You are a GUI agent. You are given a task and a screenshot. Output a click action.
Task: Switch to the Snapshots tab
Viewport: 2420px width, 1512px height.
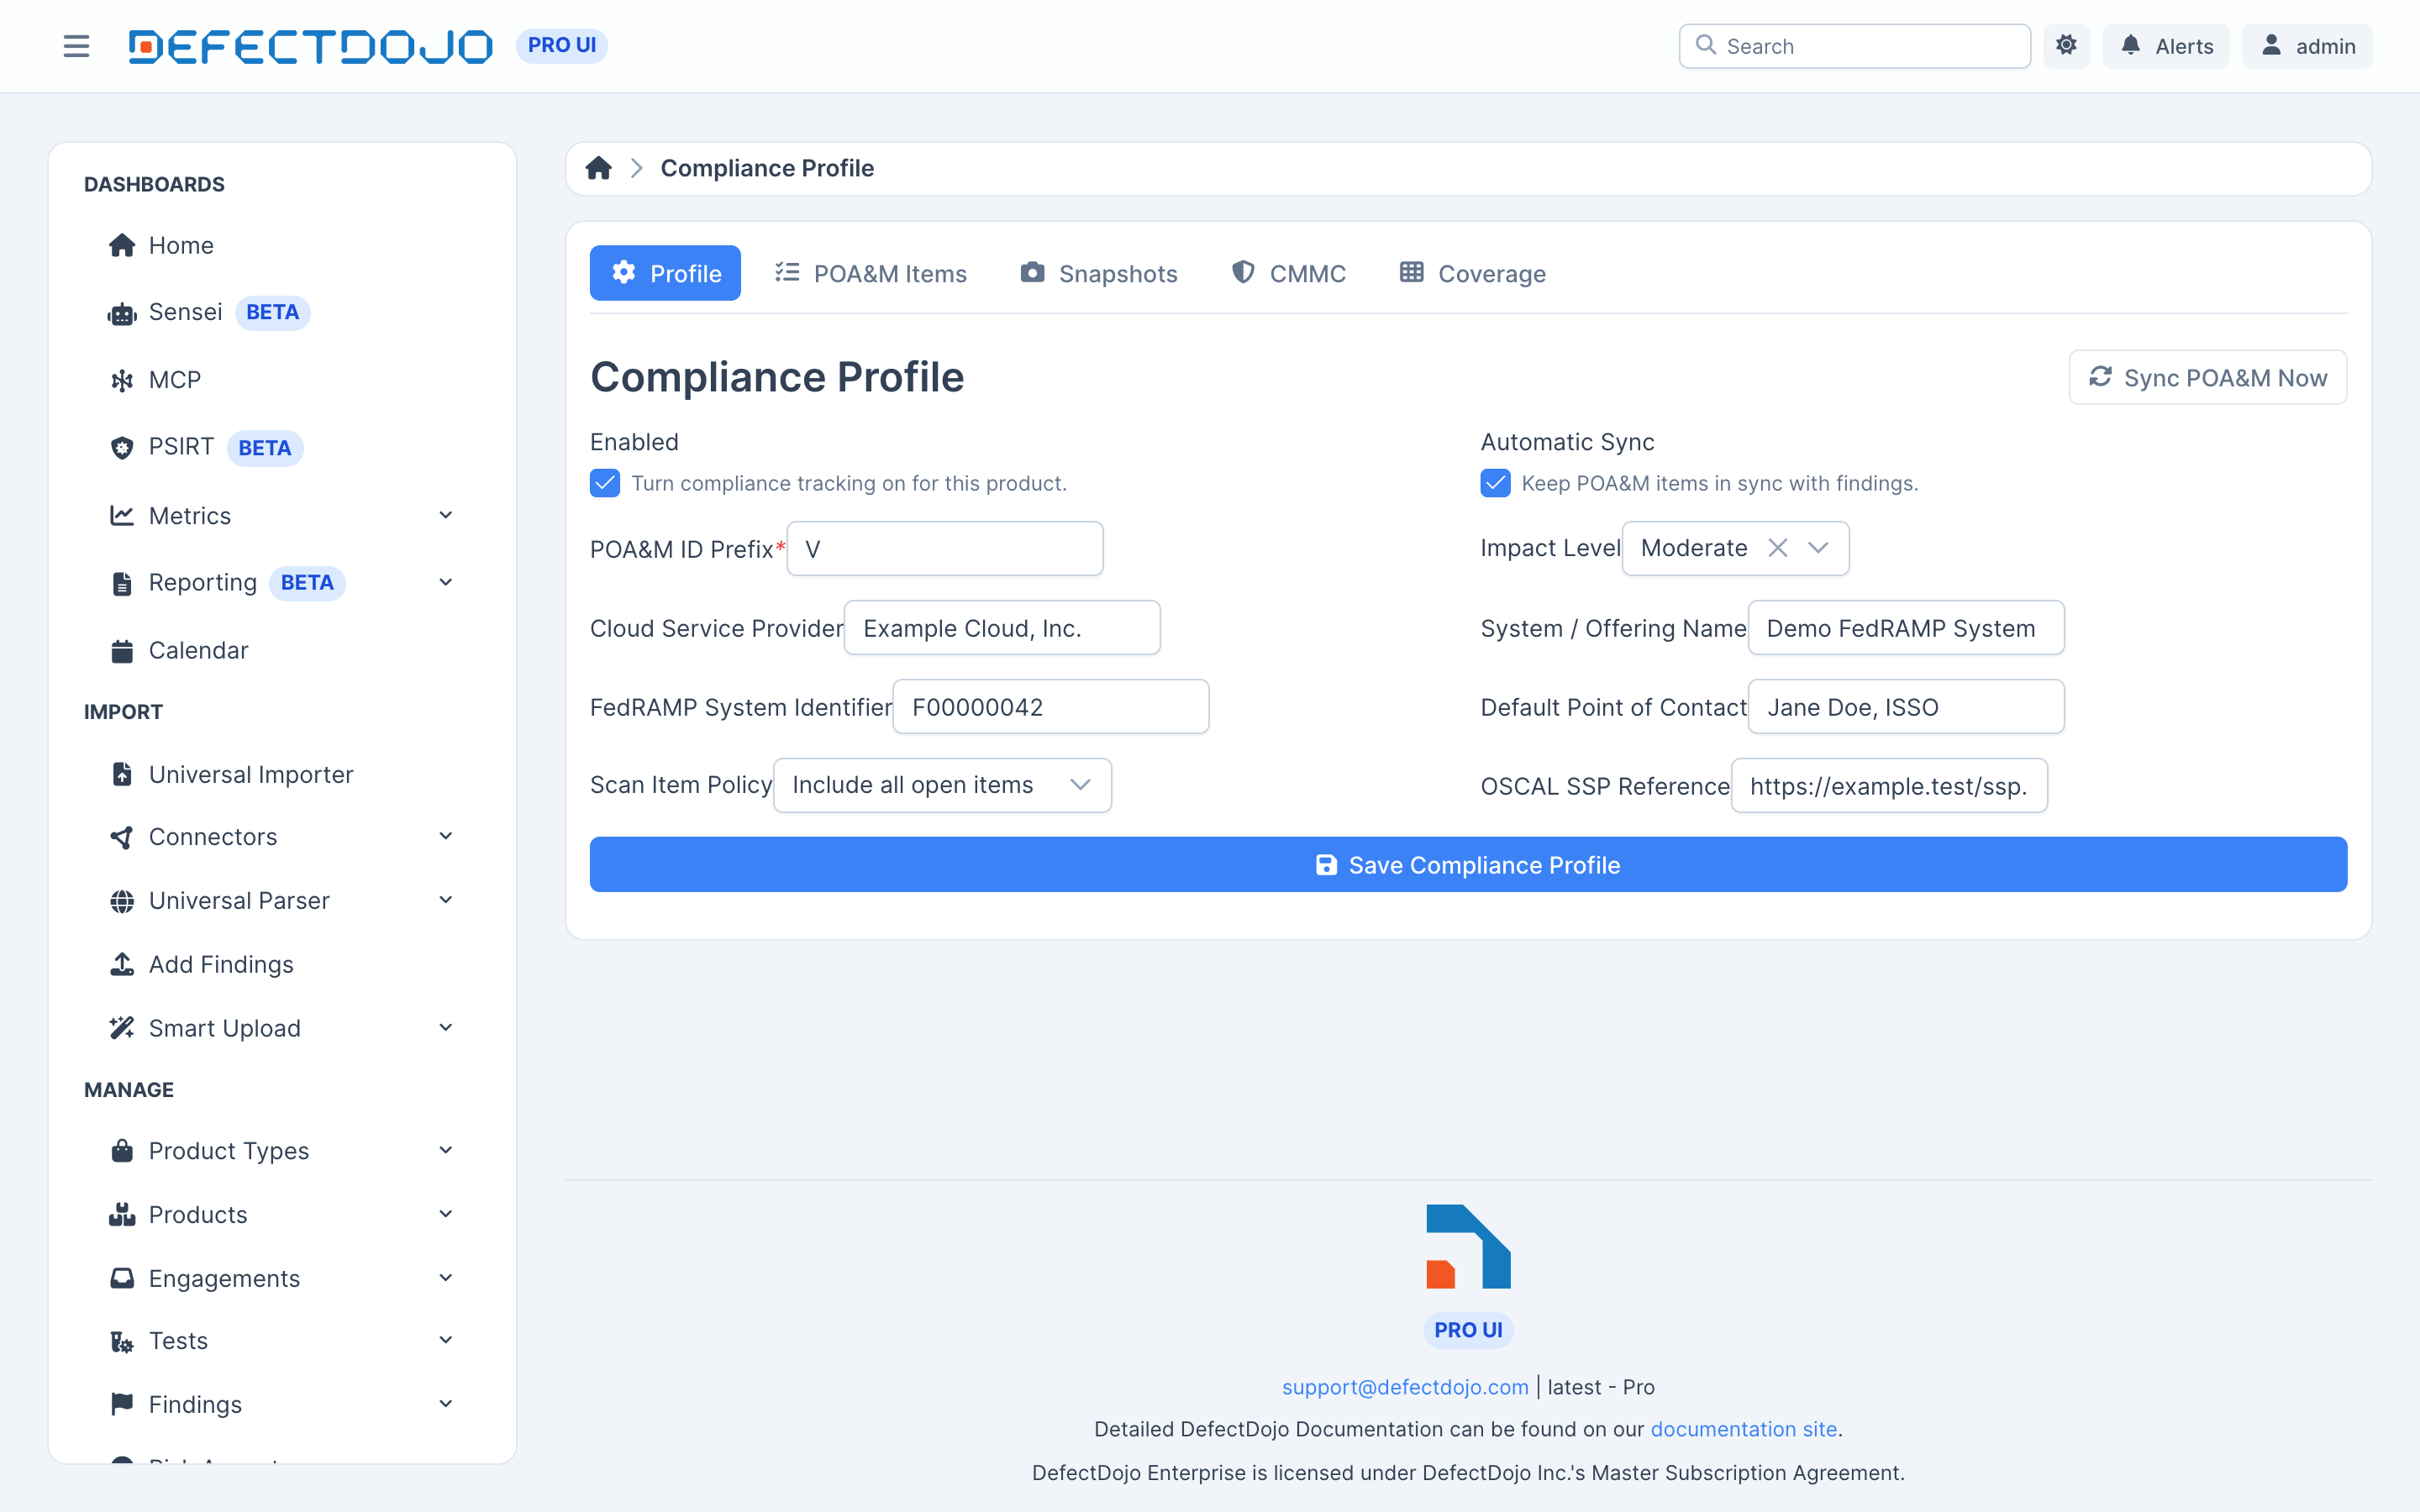pyautogui.click(x=1098, y=273)
